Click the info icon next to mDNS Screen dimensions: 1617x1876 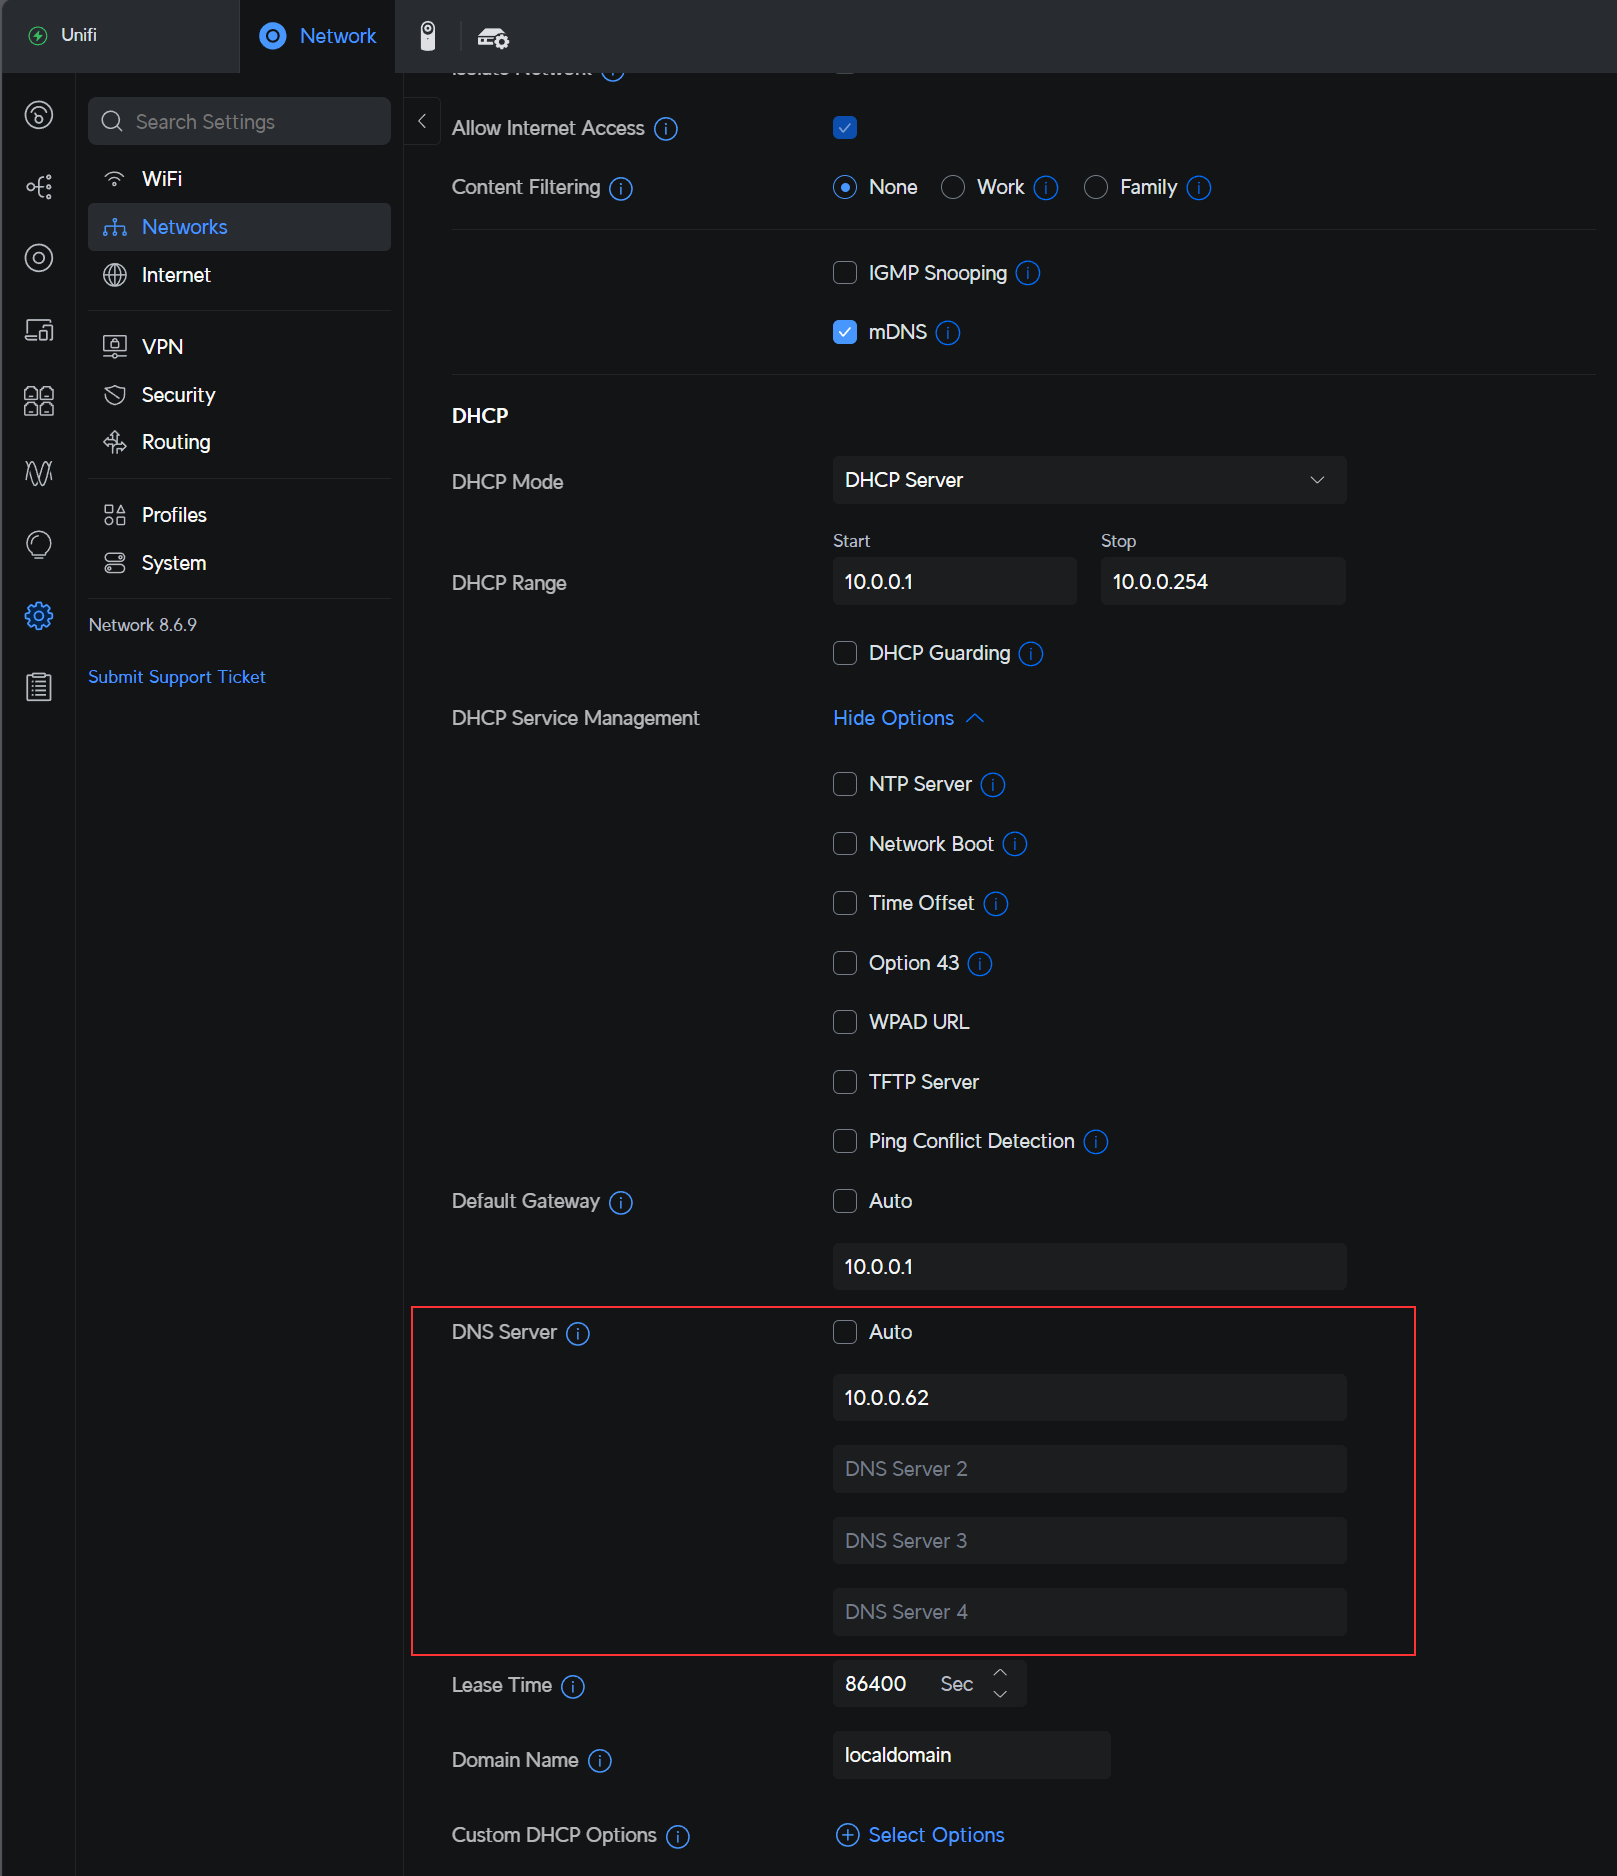[948, 333]
